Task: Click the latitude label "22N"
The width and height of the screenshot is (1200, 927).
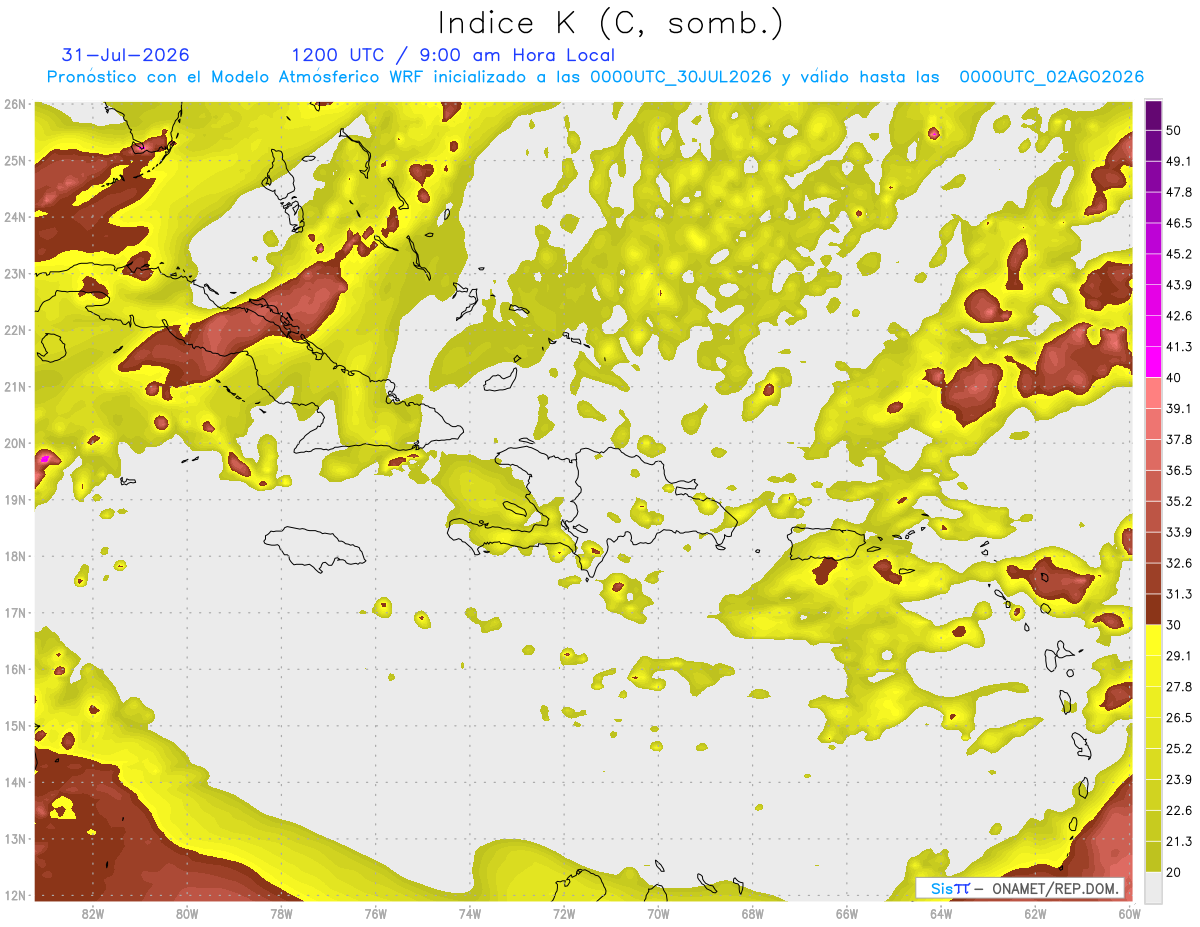Action: coord(14,330)
